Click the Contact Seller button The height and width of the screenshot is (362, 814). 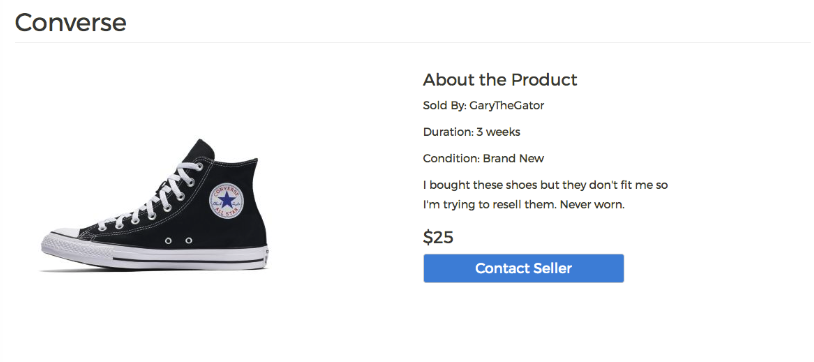pyautogui.click(x=523, y=268)
